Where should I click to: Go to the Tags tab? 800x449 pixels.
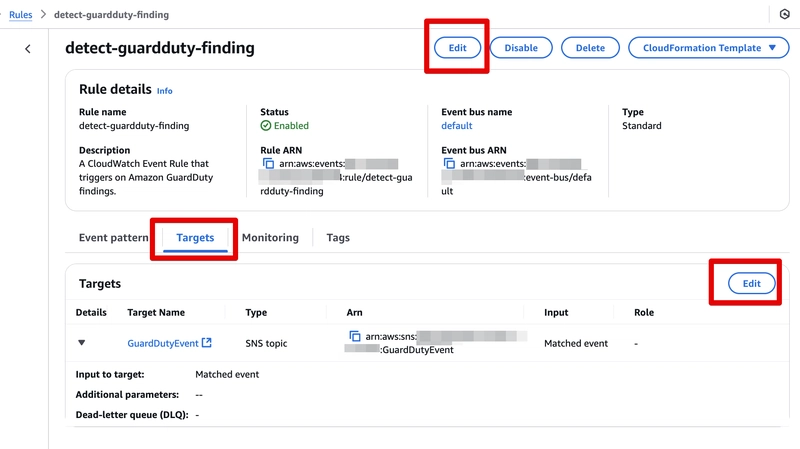tap(338, 238)
